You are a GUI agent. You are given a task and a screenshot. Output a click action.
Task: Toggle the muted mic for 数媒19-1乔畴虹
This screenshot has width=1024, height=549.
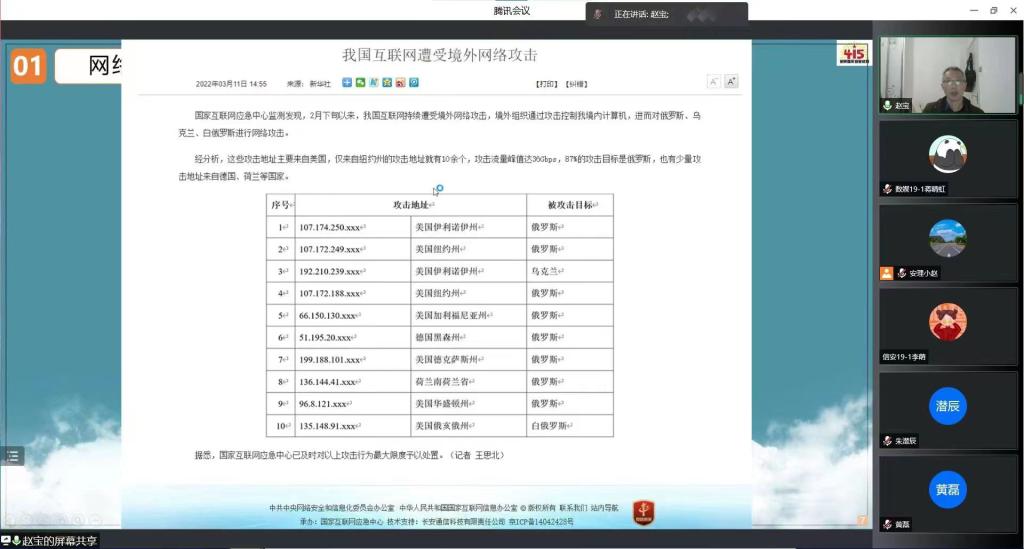pyautogui.click(x=887, y=189)
